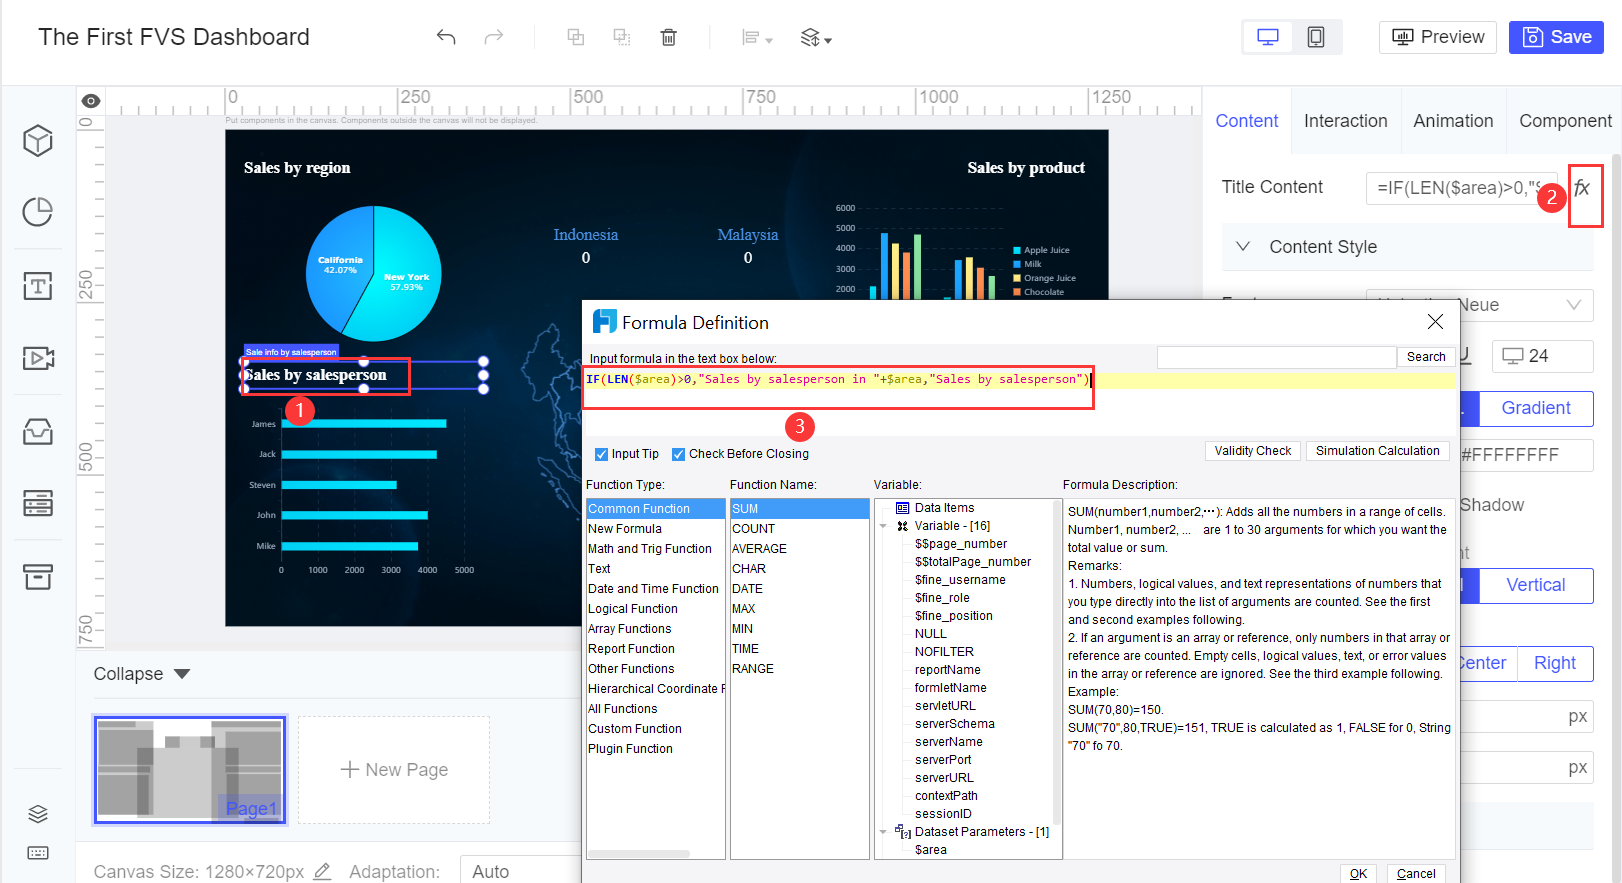
Task: Click the pencil icon beside canvas size
Action: [x=322, y=871]
